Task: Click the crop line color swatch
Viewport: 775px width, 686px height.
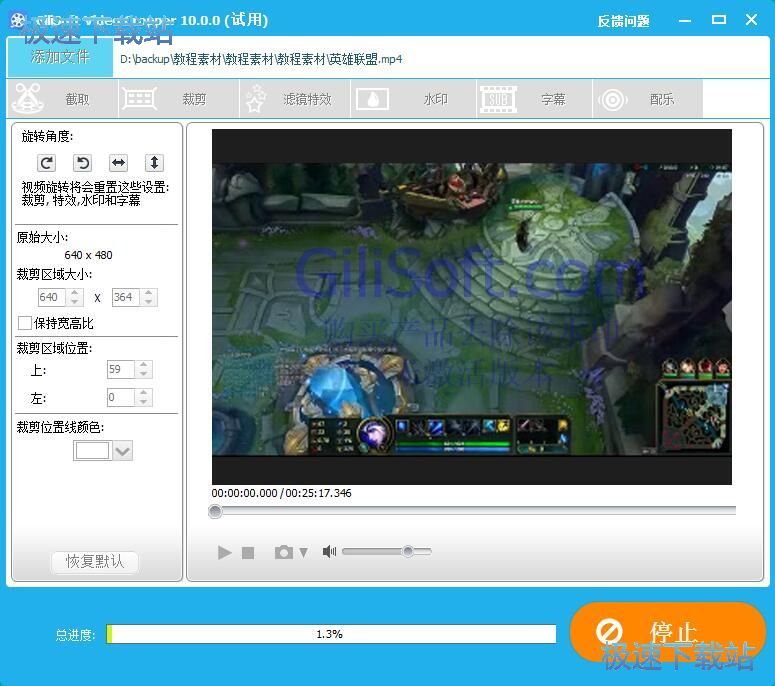Action: click(x=92, y=451)
